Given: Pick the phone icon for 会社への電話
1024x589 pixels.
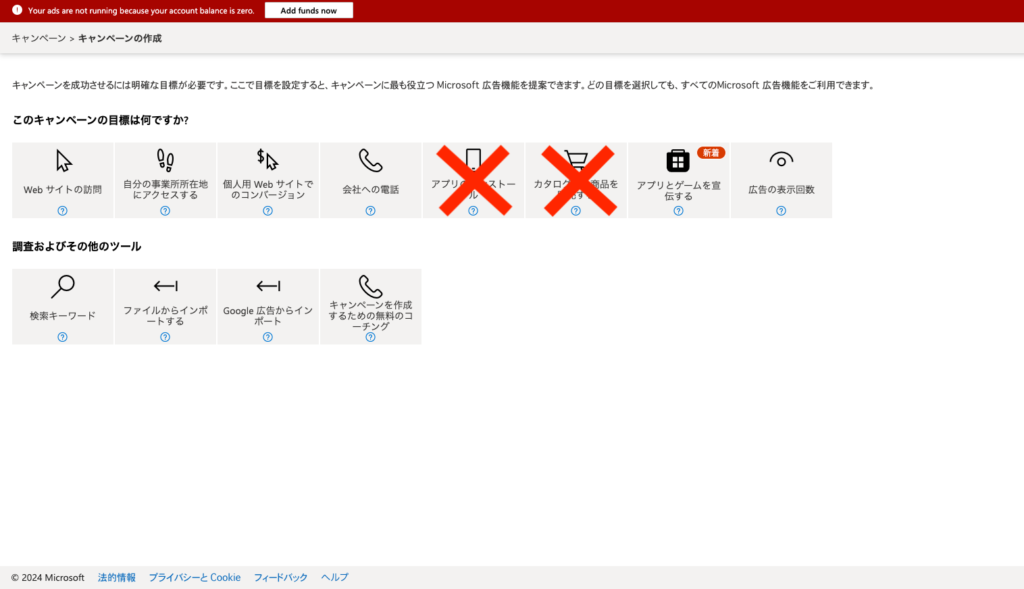Looking at the screenshot, I should pyautogui.click(x=370, y=161).
